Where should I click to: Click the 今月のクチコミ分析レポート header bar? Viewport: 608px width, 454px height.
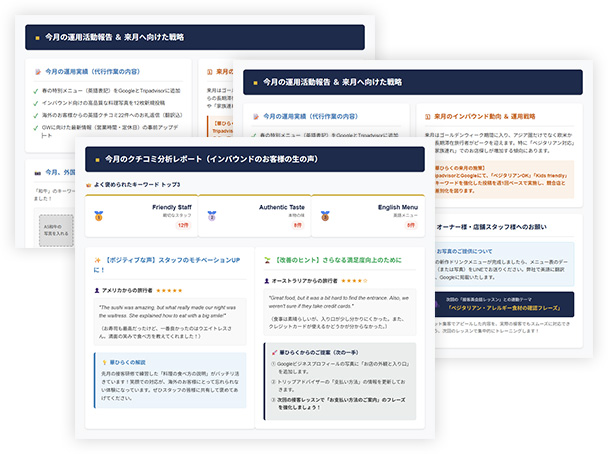[x=255, y=159]
